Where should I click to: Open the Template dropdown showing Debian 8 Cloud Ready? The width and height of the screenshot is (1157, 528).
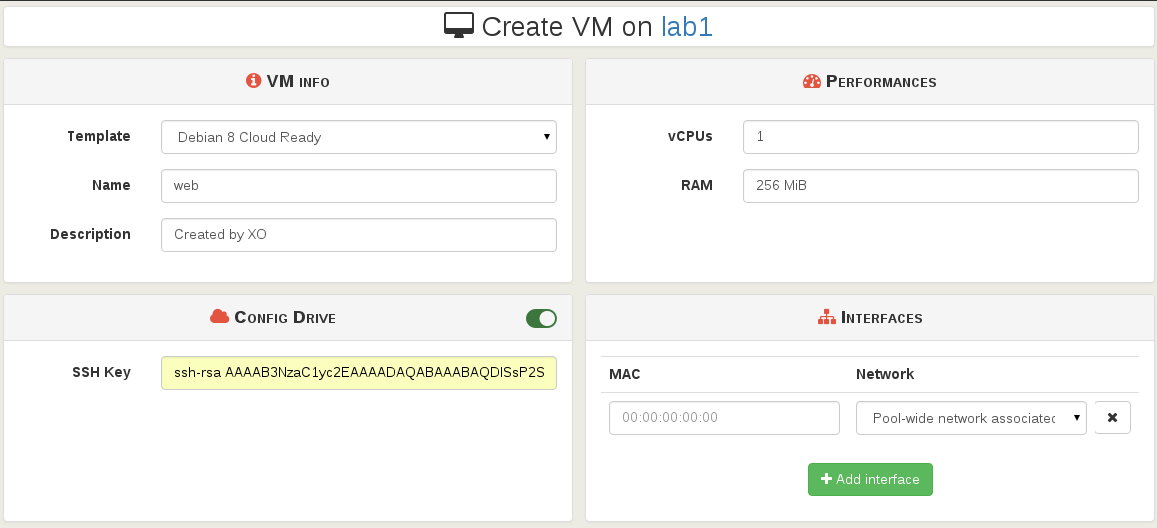tap(359, 137)
